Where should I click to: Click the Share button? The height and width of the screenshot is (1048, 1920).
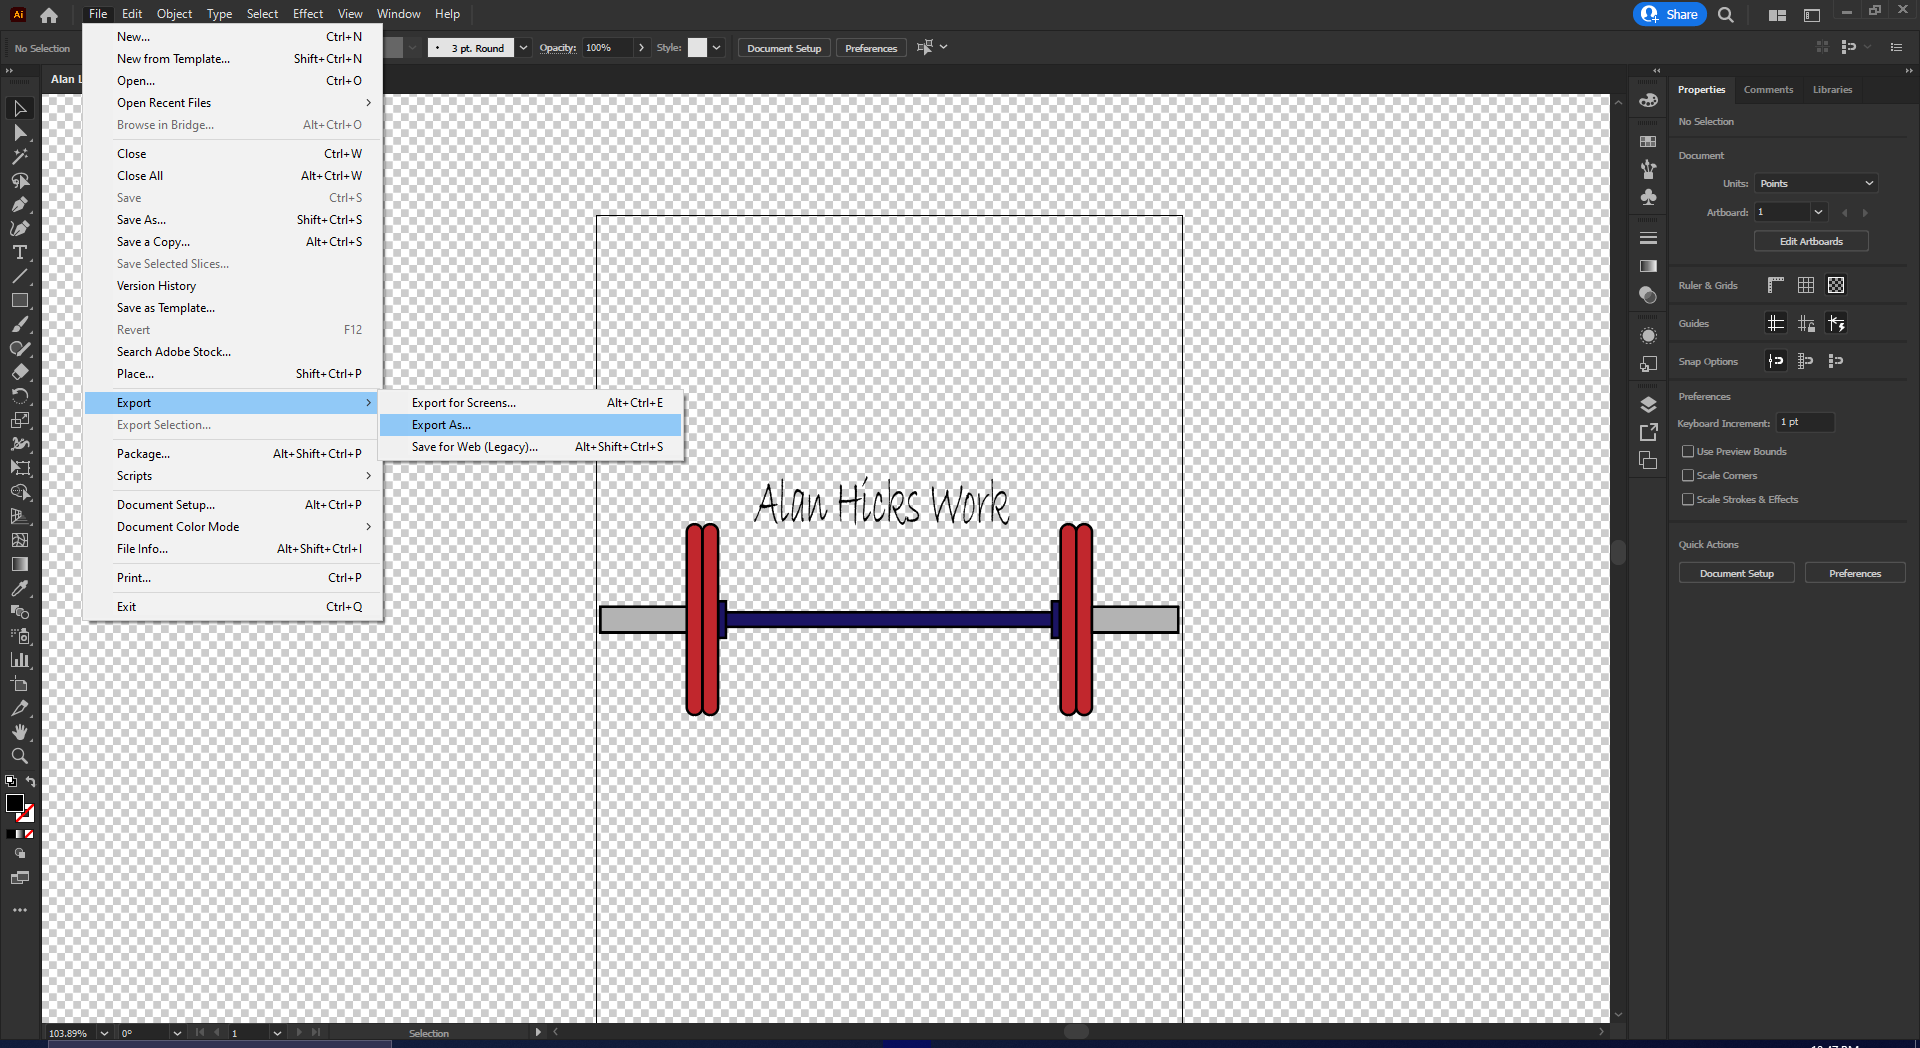coord(1669,15)
